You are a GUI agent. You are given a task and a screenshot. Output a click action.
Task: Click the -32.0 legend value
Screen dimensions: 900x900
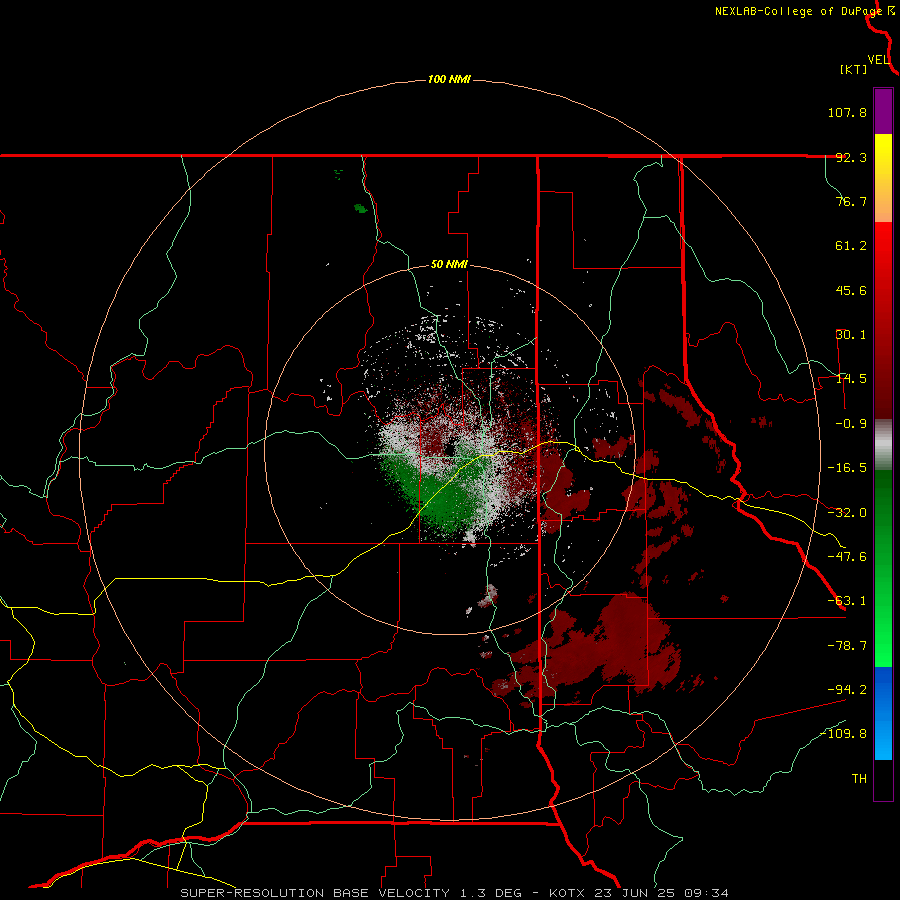(847, 513)
